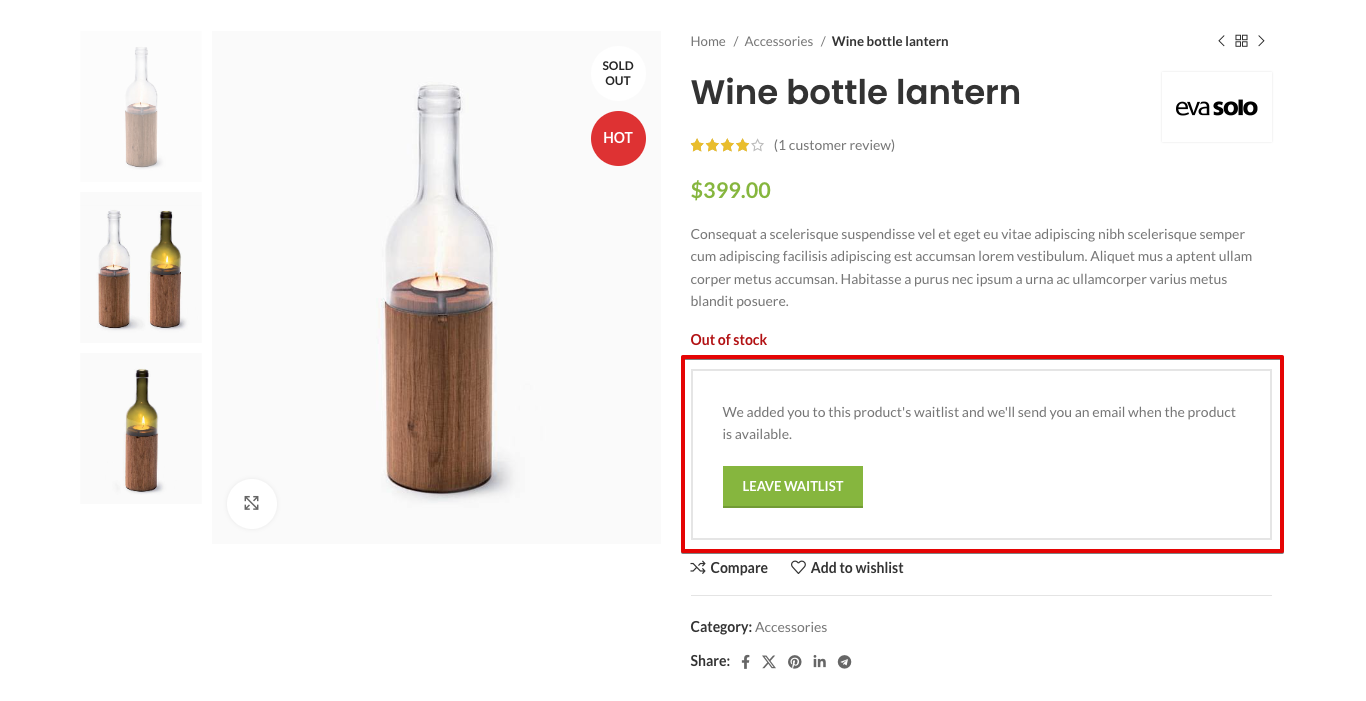Select the first clear bottle thumbnail
This screenshot has width=1366, height=701.
click(141, 107)
